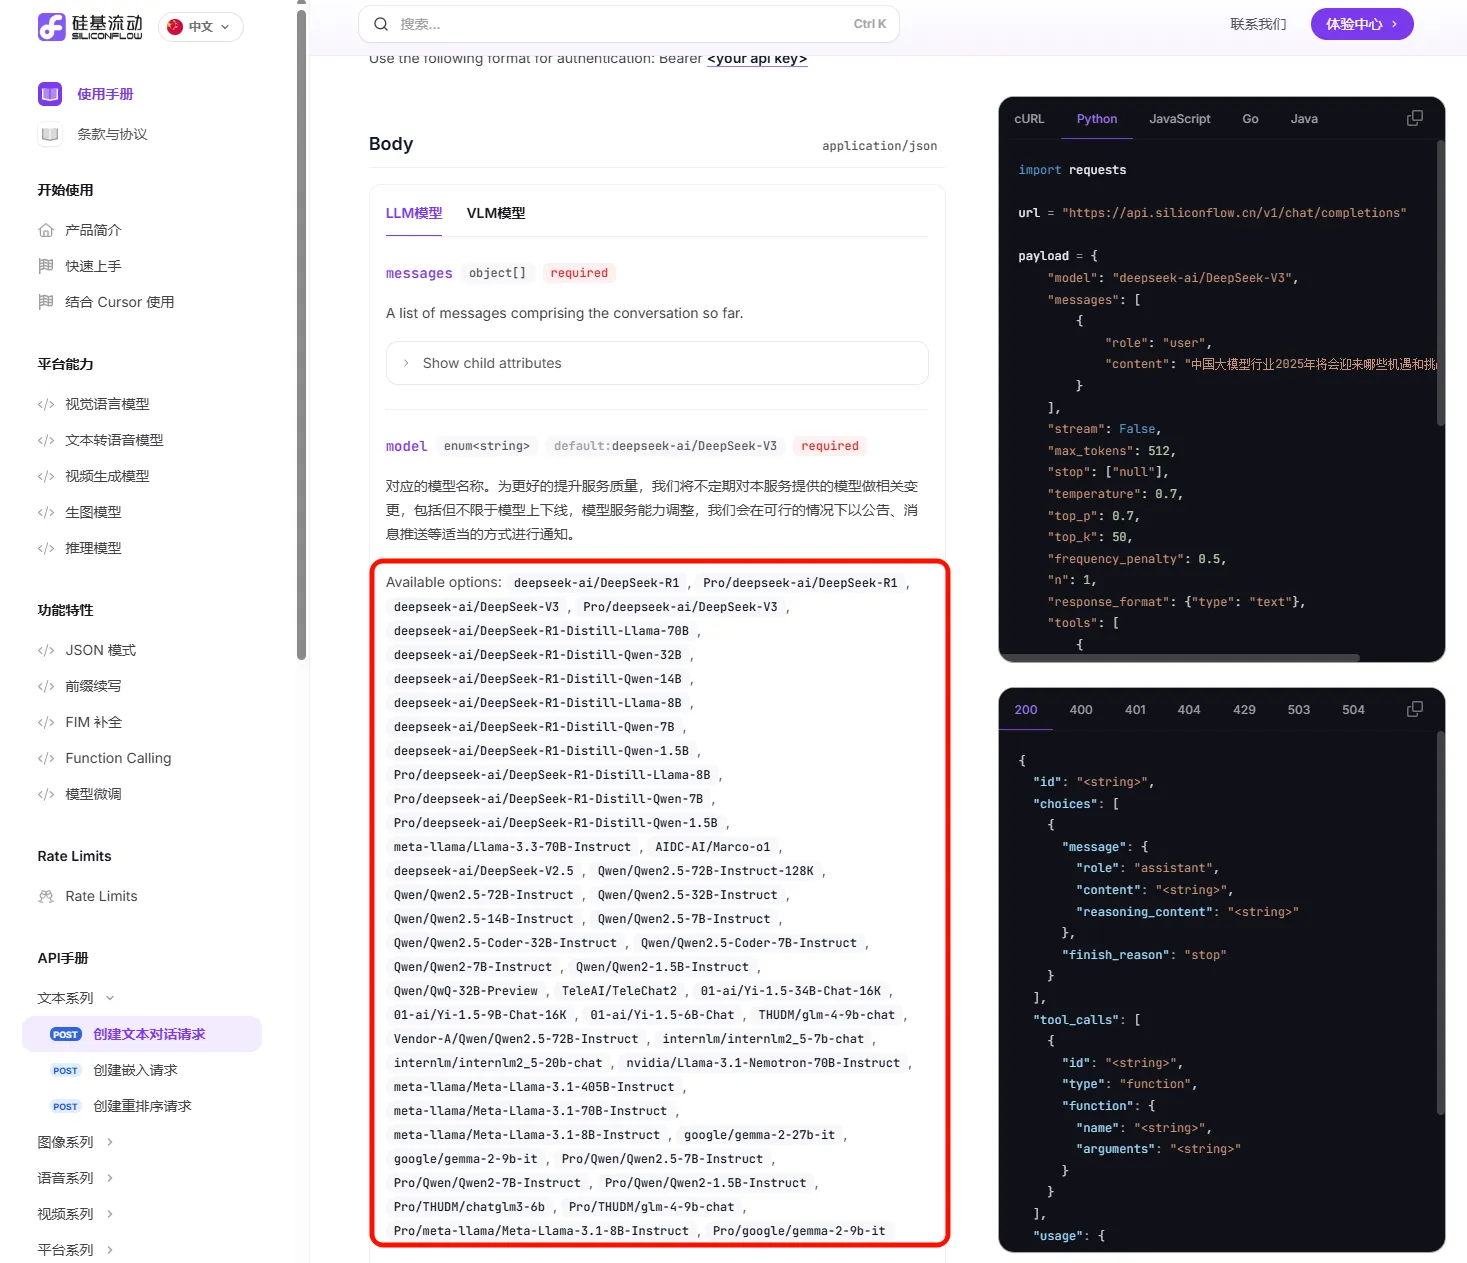
Task: Click the 搜索 search input field
Action: click(x=620, y=24)
